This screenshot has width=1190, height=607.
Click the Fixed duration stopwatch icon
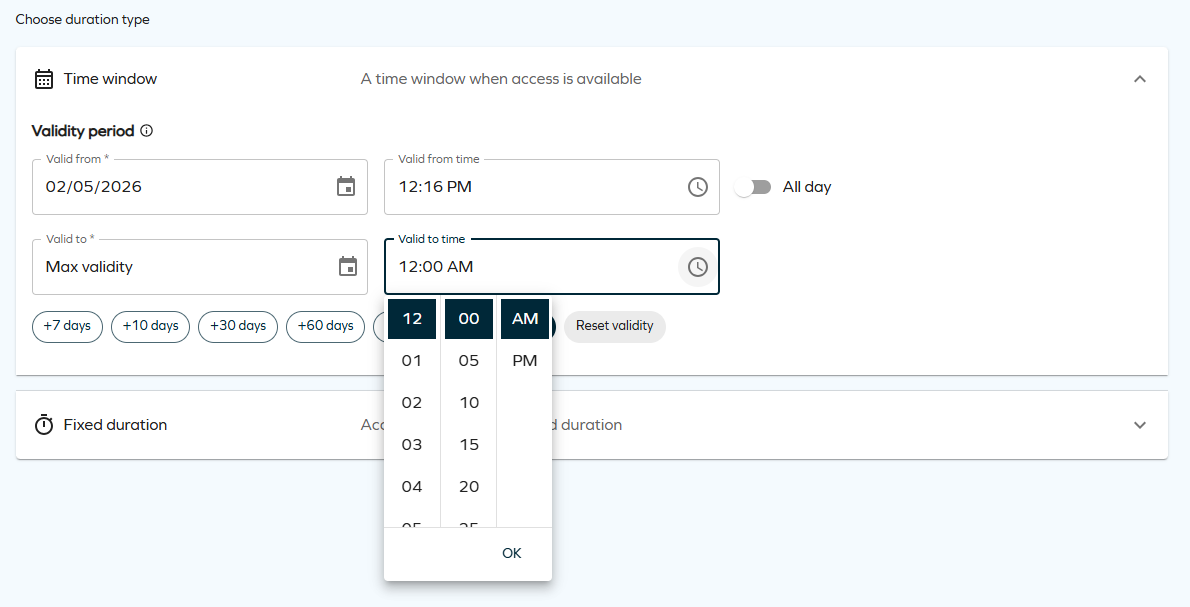44,424
